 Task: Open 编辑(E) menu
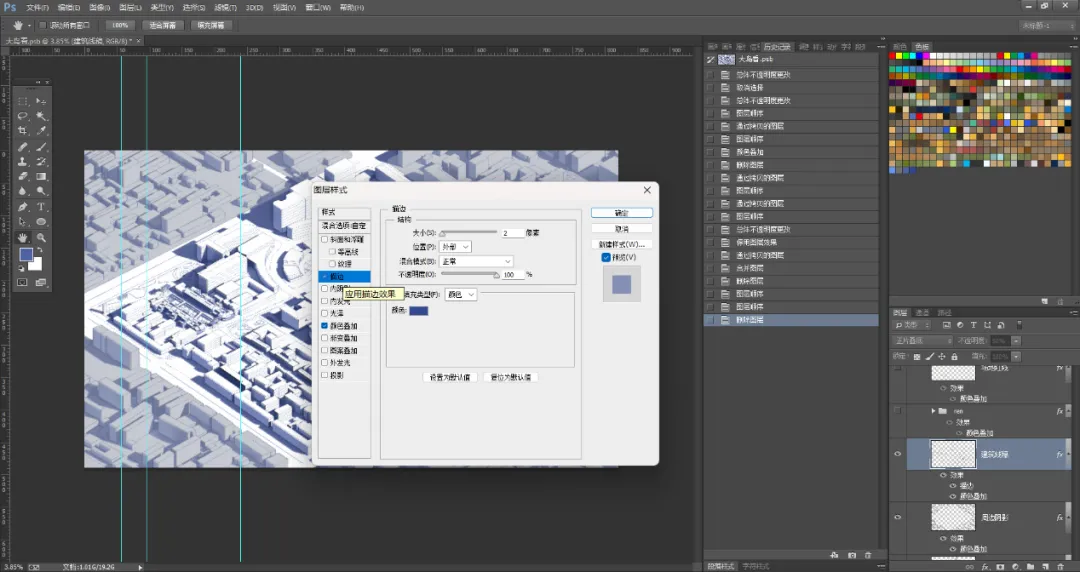[x=68, y=8]
